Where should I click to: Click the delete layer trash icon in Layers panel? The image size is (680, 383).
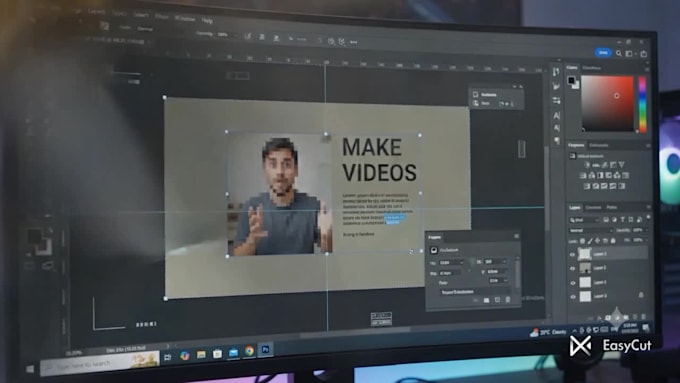coord(643,317)
